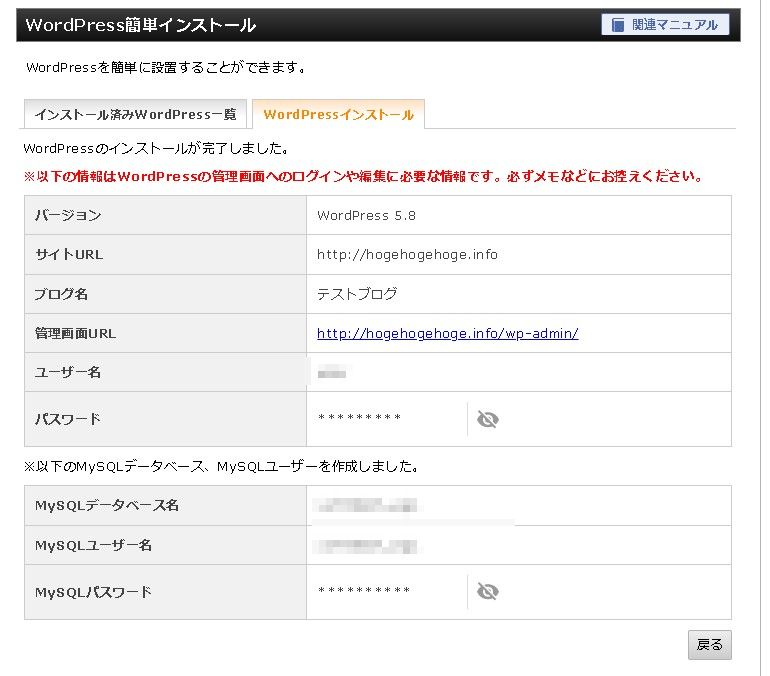
Task: Click the WordPress簡単インストール header title
Action: 140,25
